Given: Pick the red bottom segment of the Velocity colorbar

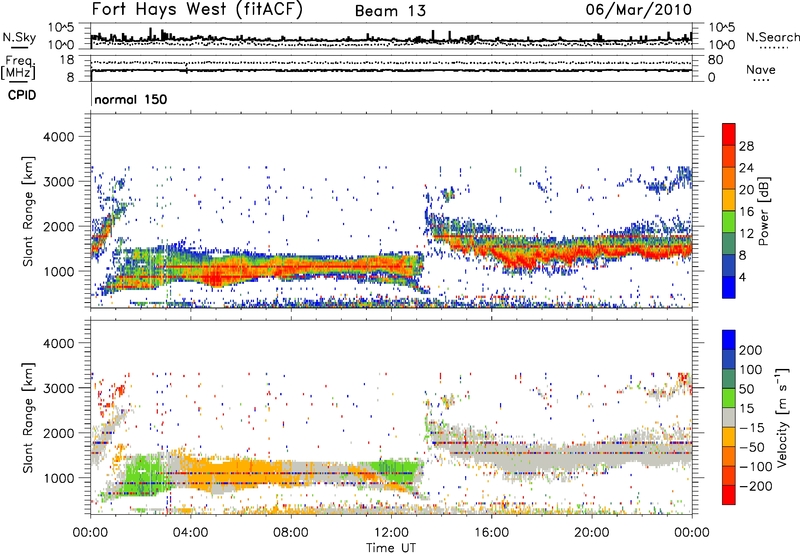Looking at the screenshot, I should [x=729, y=495].
